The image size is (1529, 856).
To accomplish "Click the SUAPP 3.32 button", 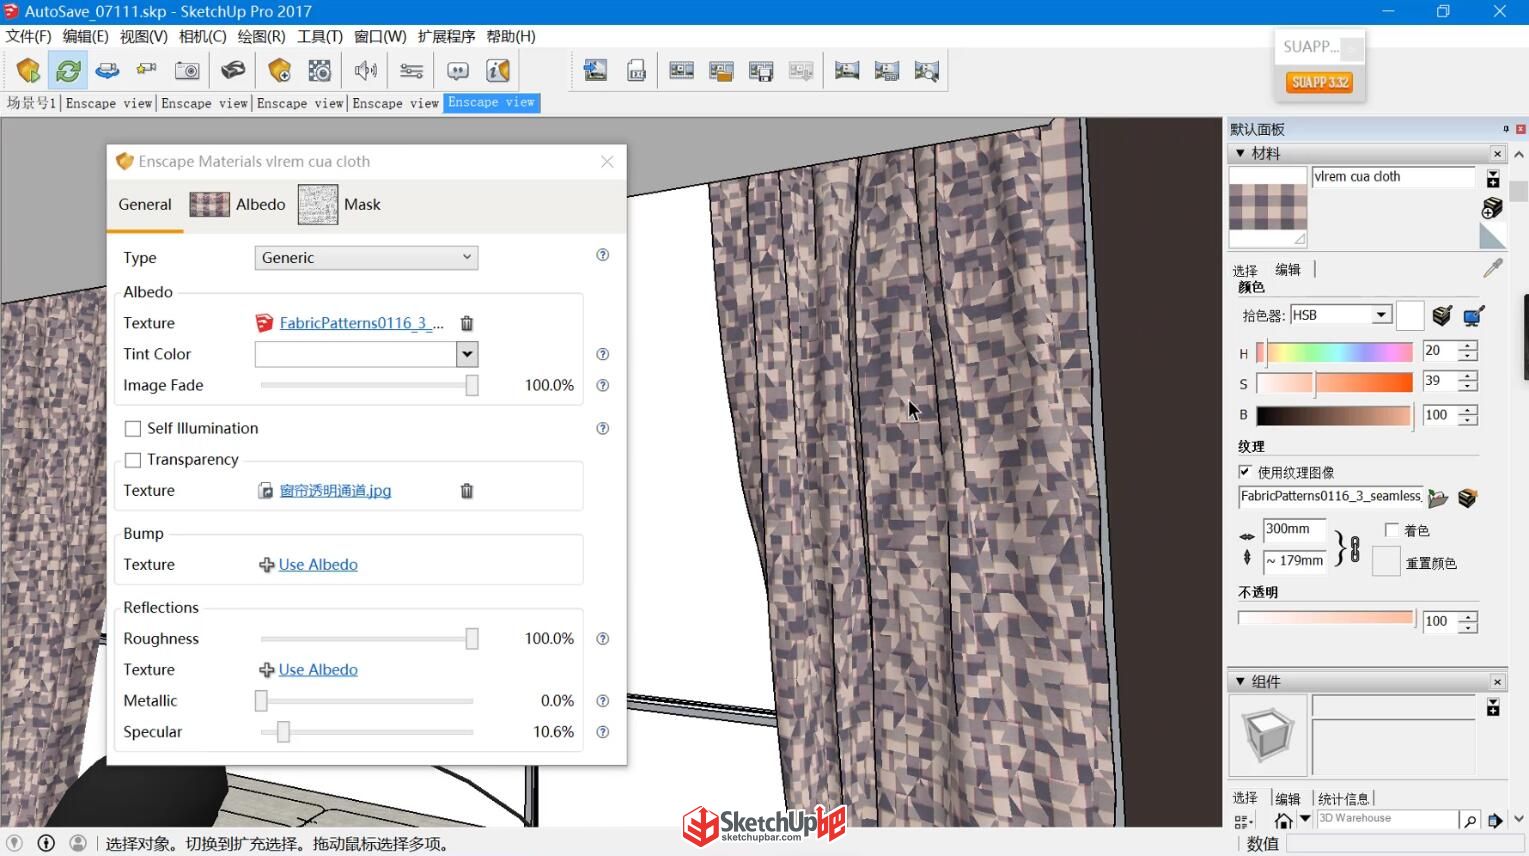I will click(x=1320, y=82).
